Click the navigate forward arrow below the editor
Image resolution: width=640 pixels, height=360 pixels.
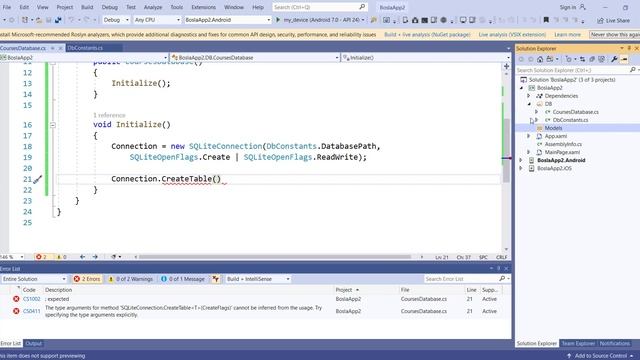coord(95,257)
